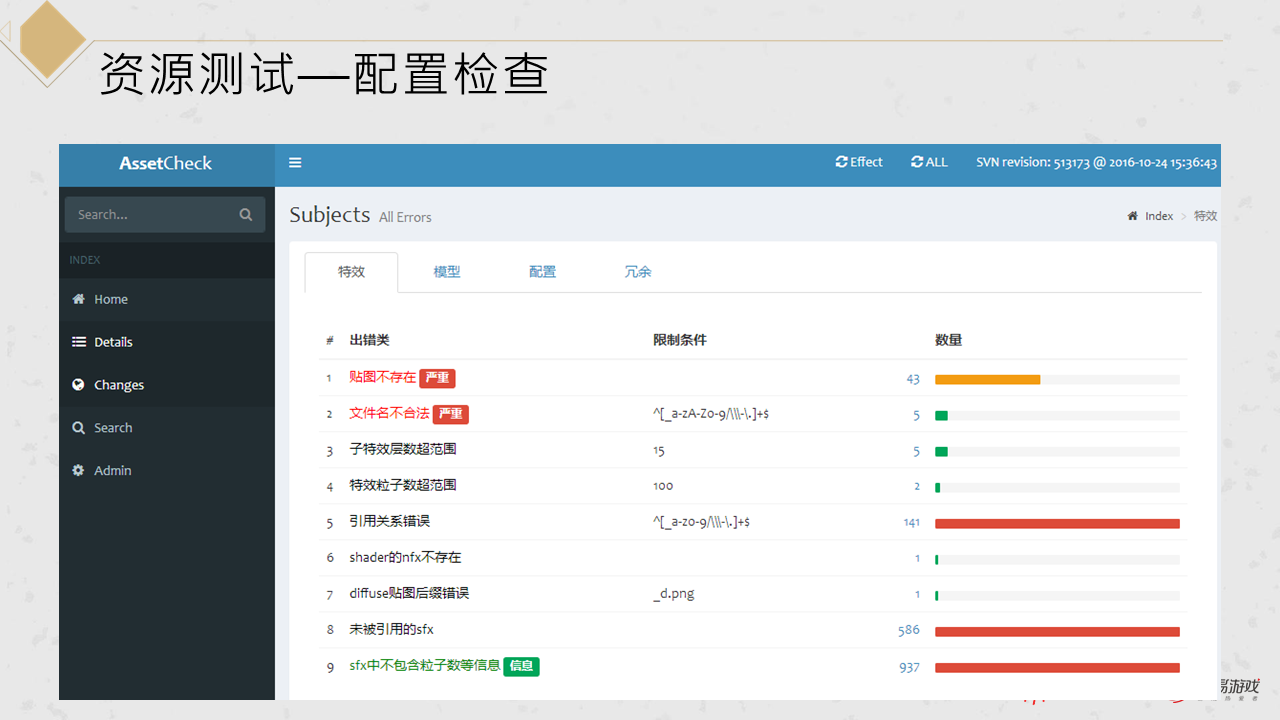Screen dimensions: 1280x720
Task: Click the orange progress bar for 贴图不存在
Action: [988, 379]
